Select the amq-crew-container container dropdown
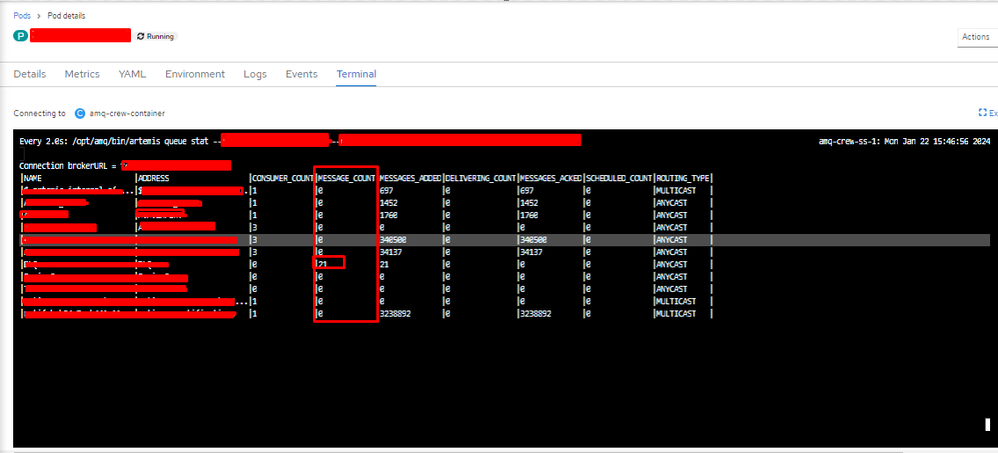This screenshot has width=998, height=453. pyautogui.click(x=127, y=114)
